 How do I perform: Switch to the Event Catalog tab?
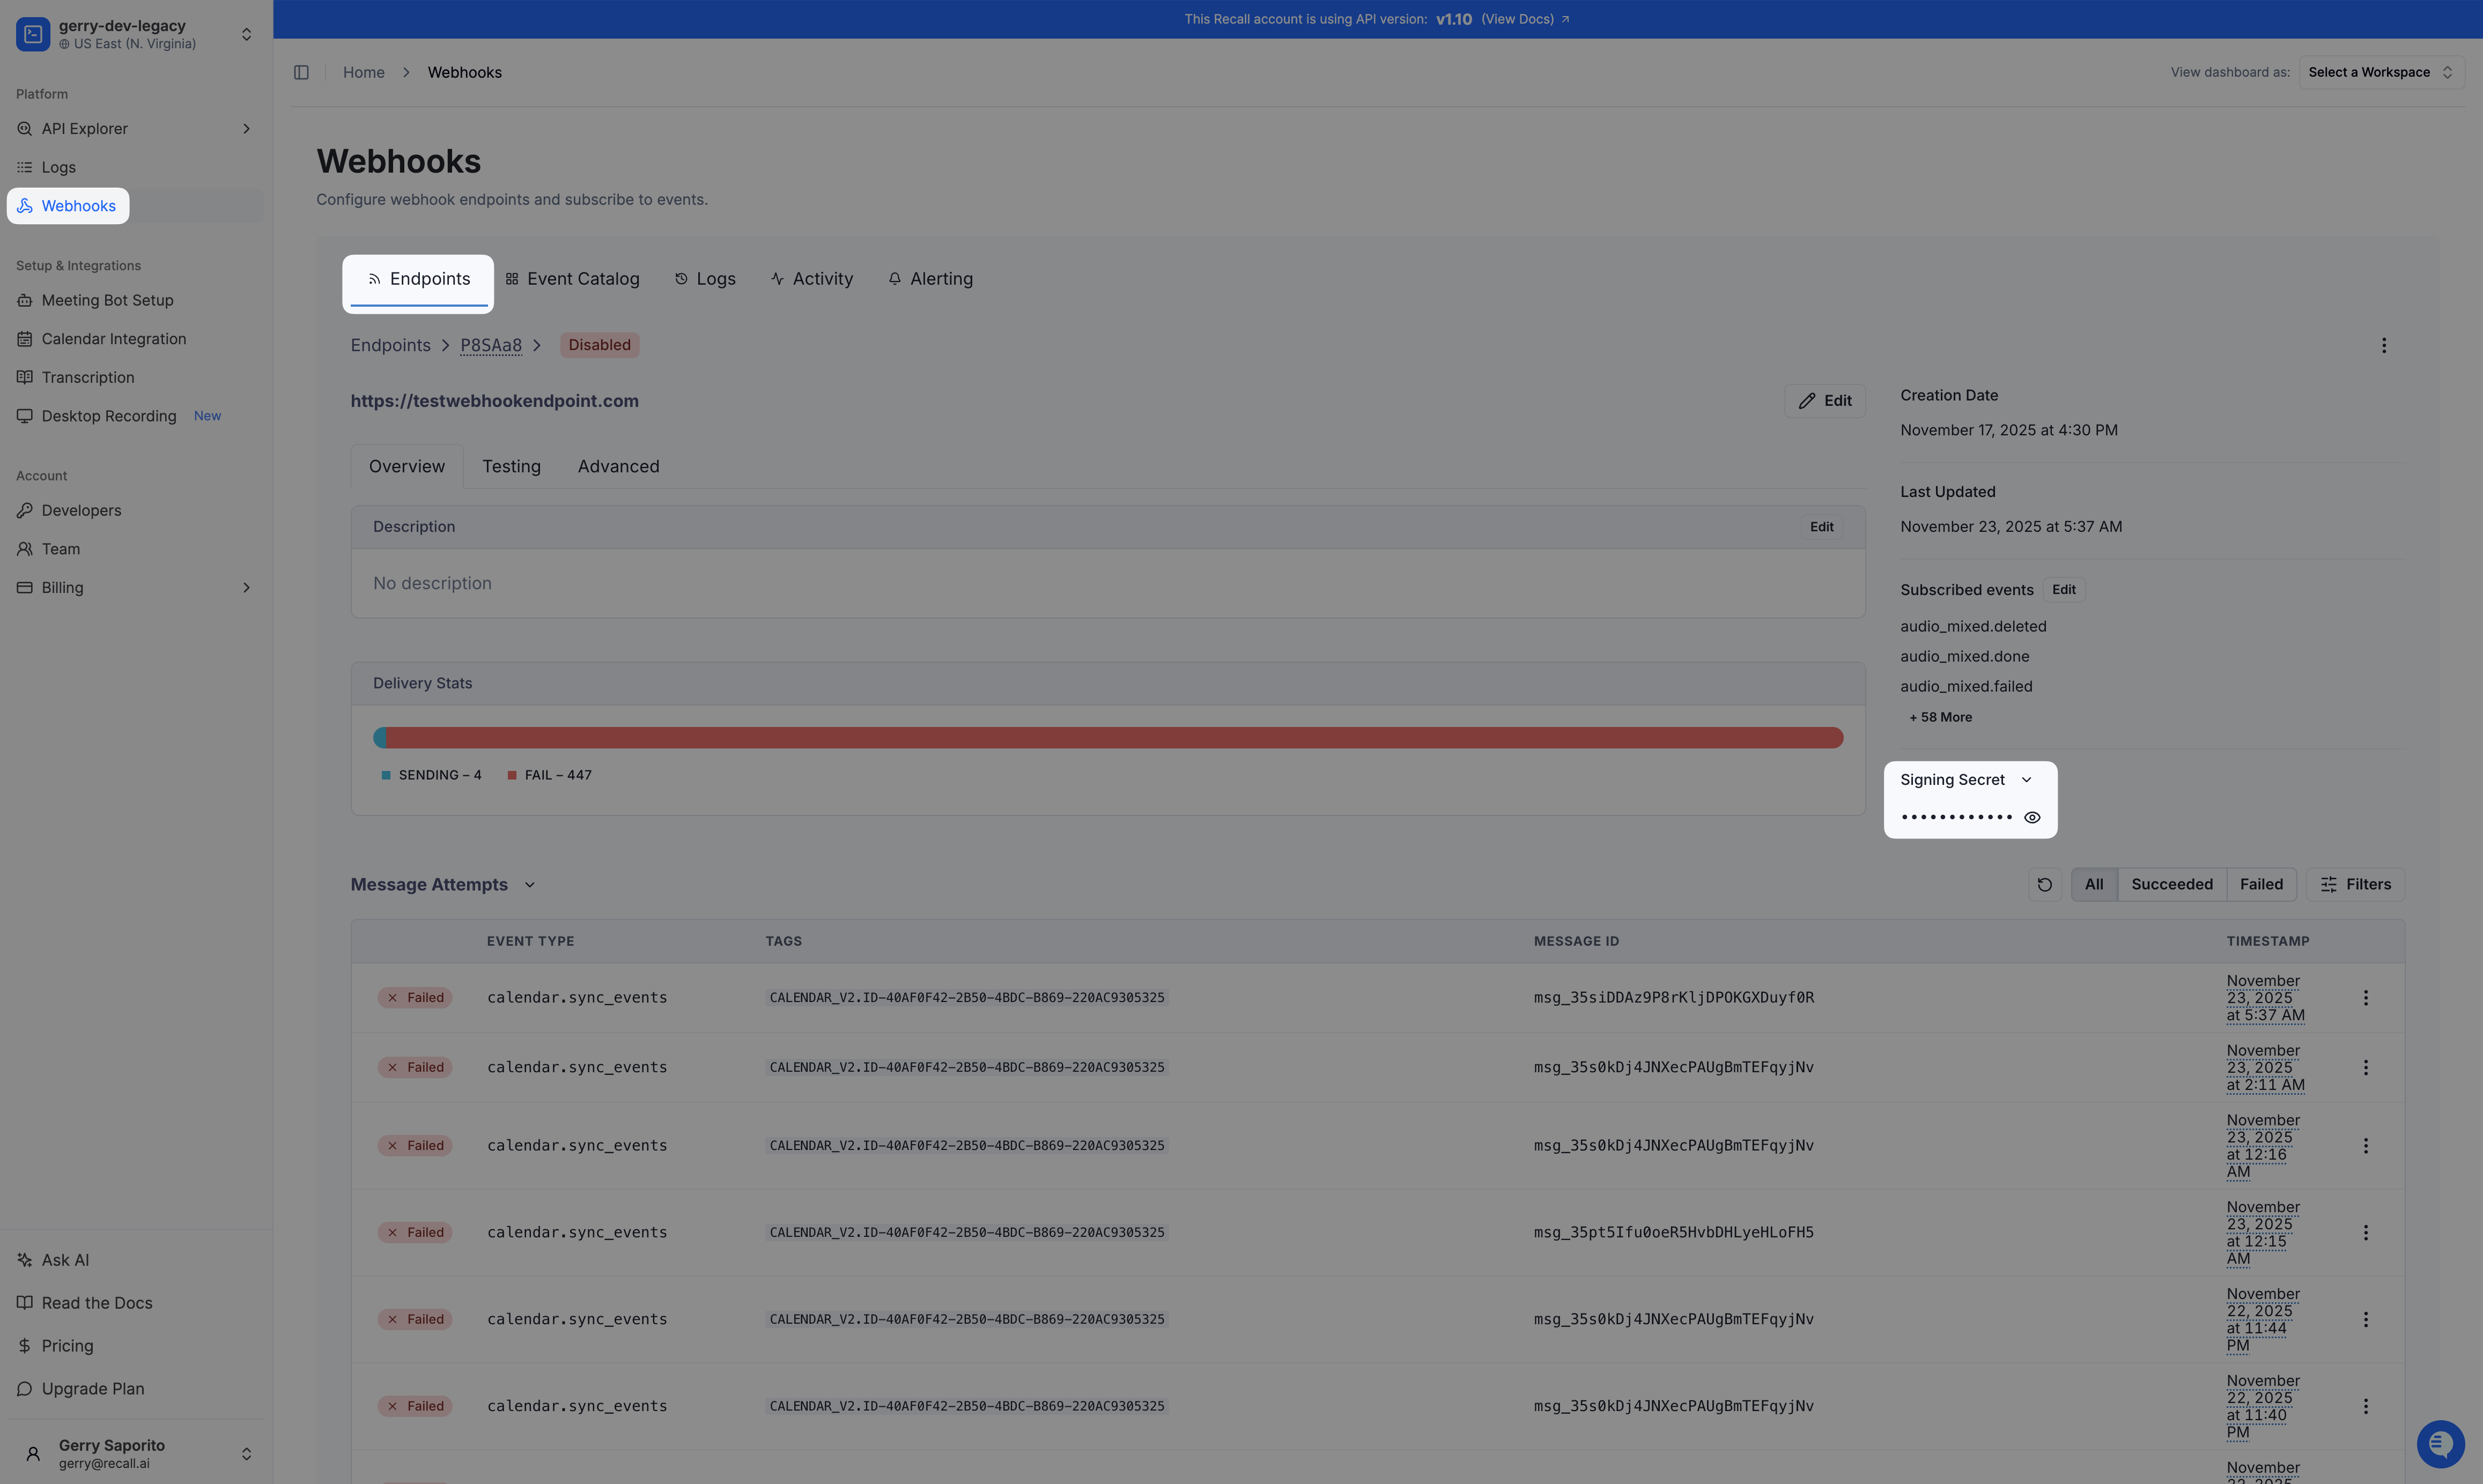pyautogui.click(x=572, y=279)
